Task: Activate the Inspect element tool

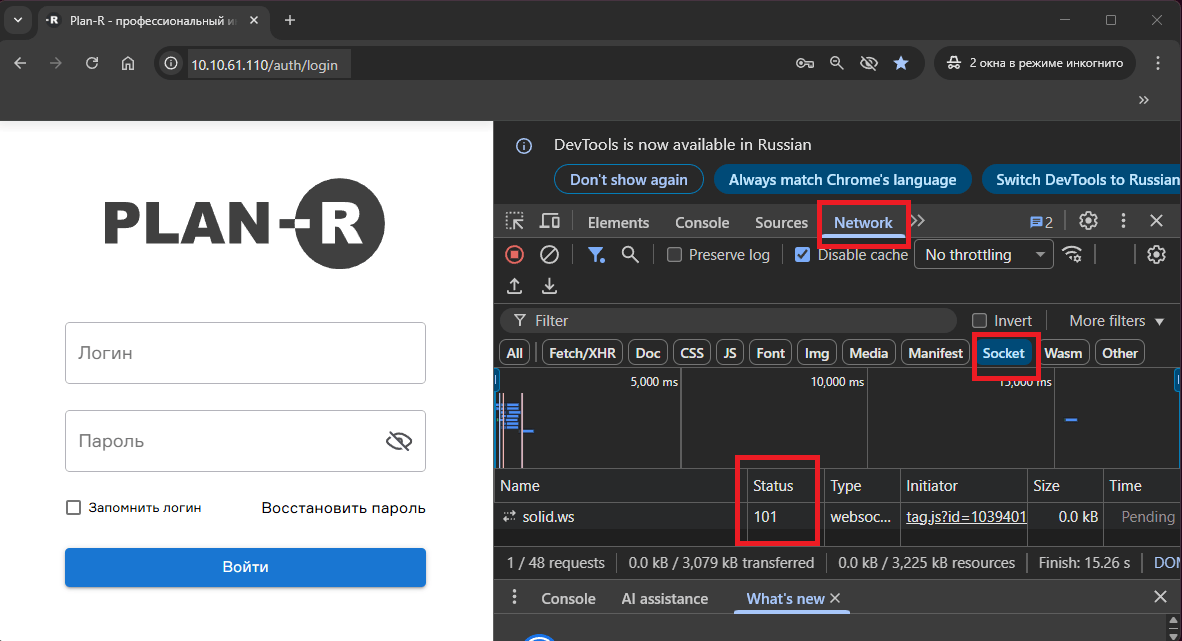Action: pyautogui.click(x=514, y=221)
